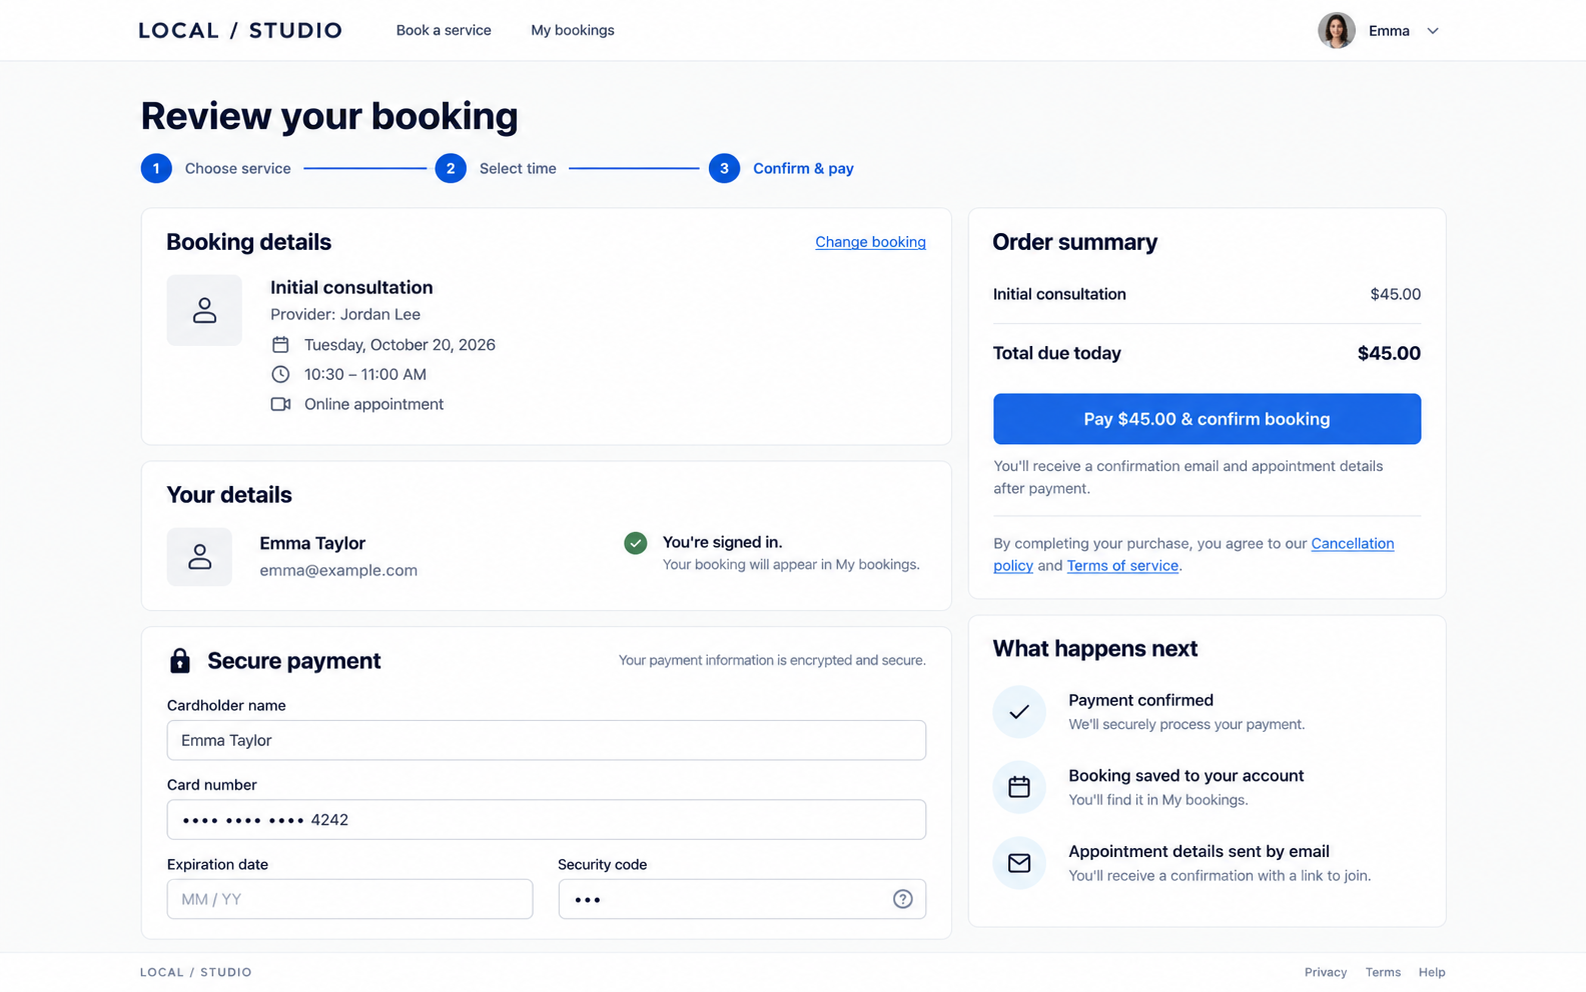Select step 3 Confirm & pay

(781, 168)
